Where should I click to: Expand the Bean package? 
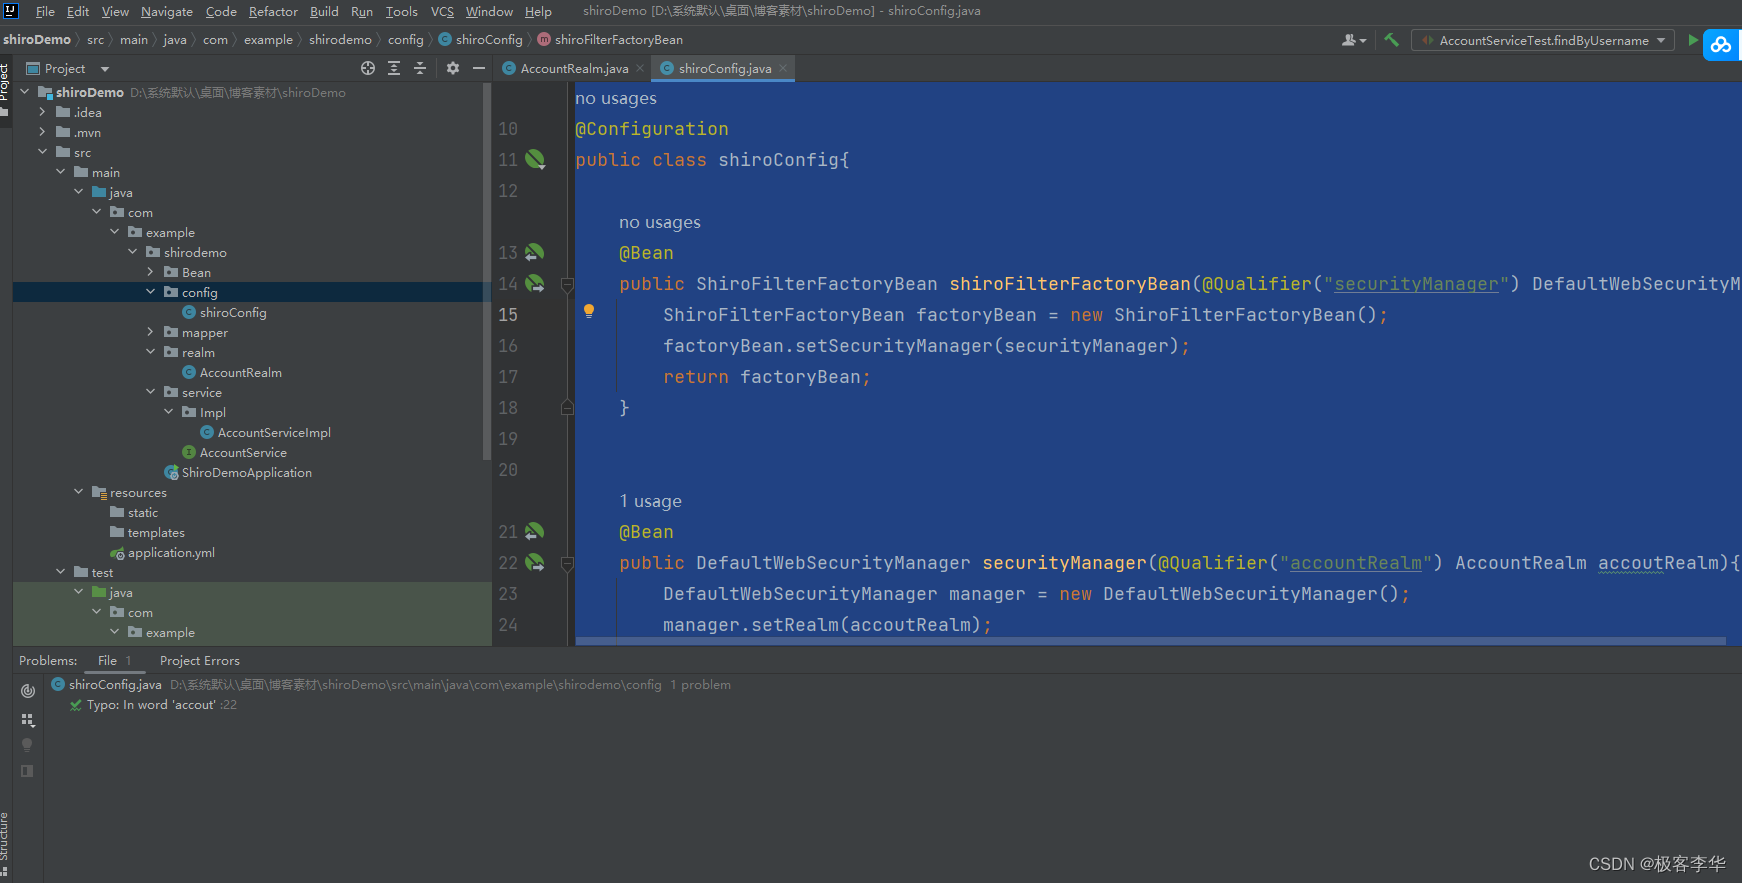150,272
